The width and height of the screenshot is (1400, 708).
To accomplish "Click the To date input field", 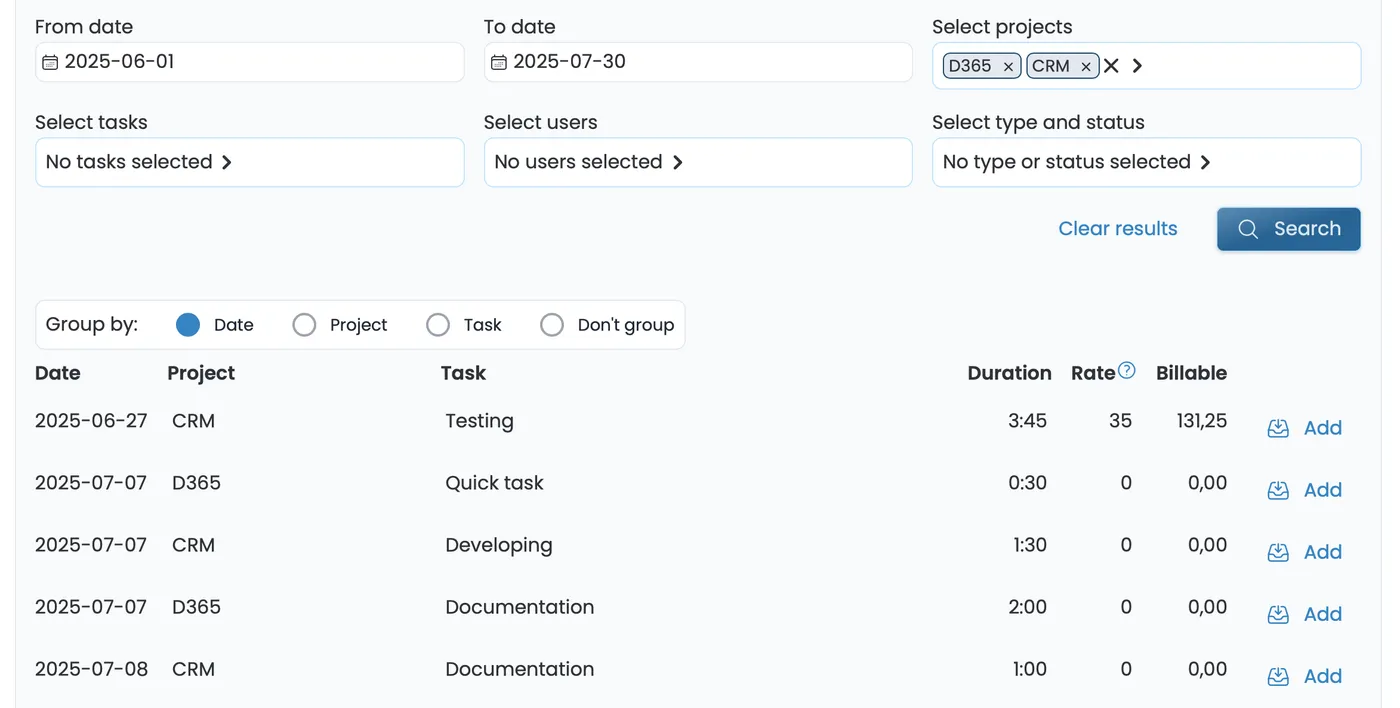I will [698, 62].
